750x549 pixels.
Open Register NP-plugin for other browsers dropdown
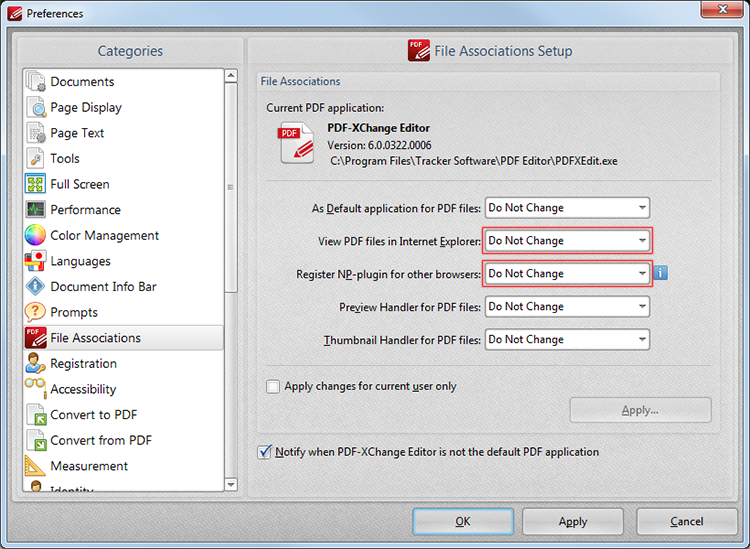[567, 274]
